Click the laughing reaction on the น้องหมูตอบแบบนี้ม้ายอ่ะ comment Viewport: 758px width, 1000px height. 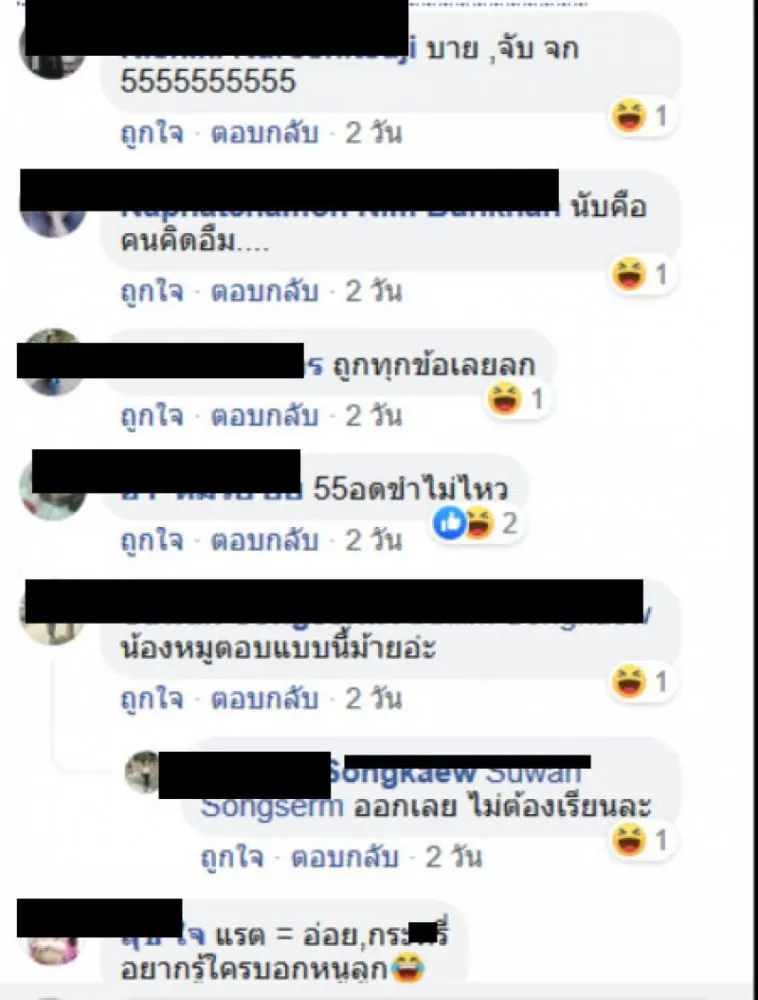coord(629,681)
